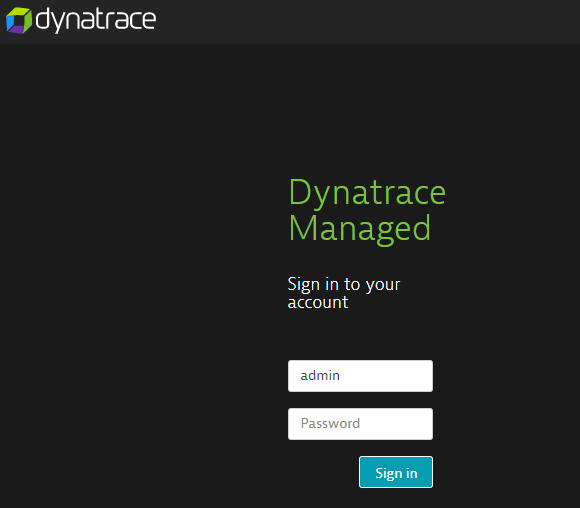The image size is (580, 508).
Task: Click the word Managed in the title
Action: (360, 229)
